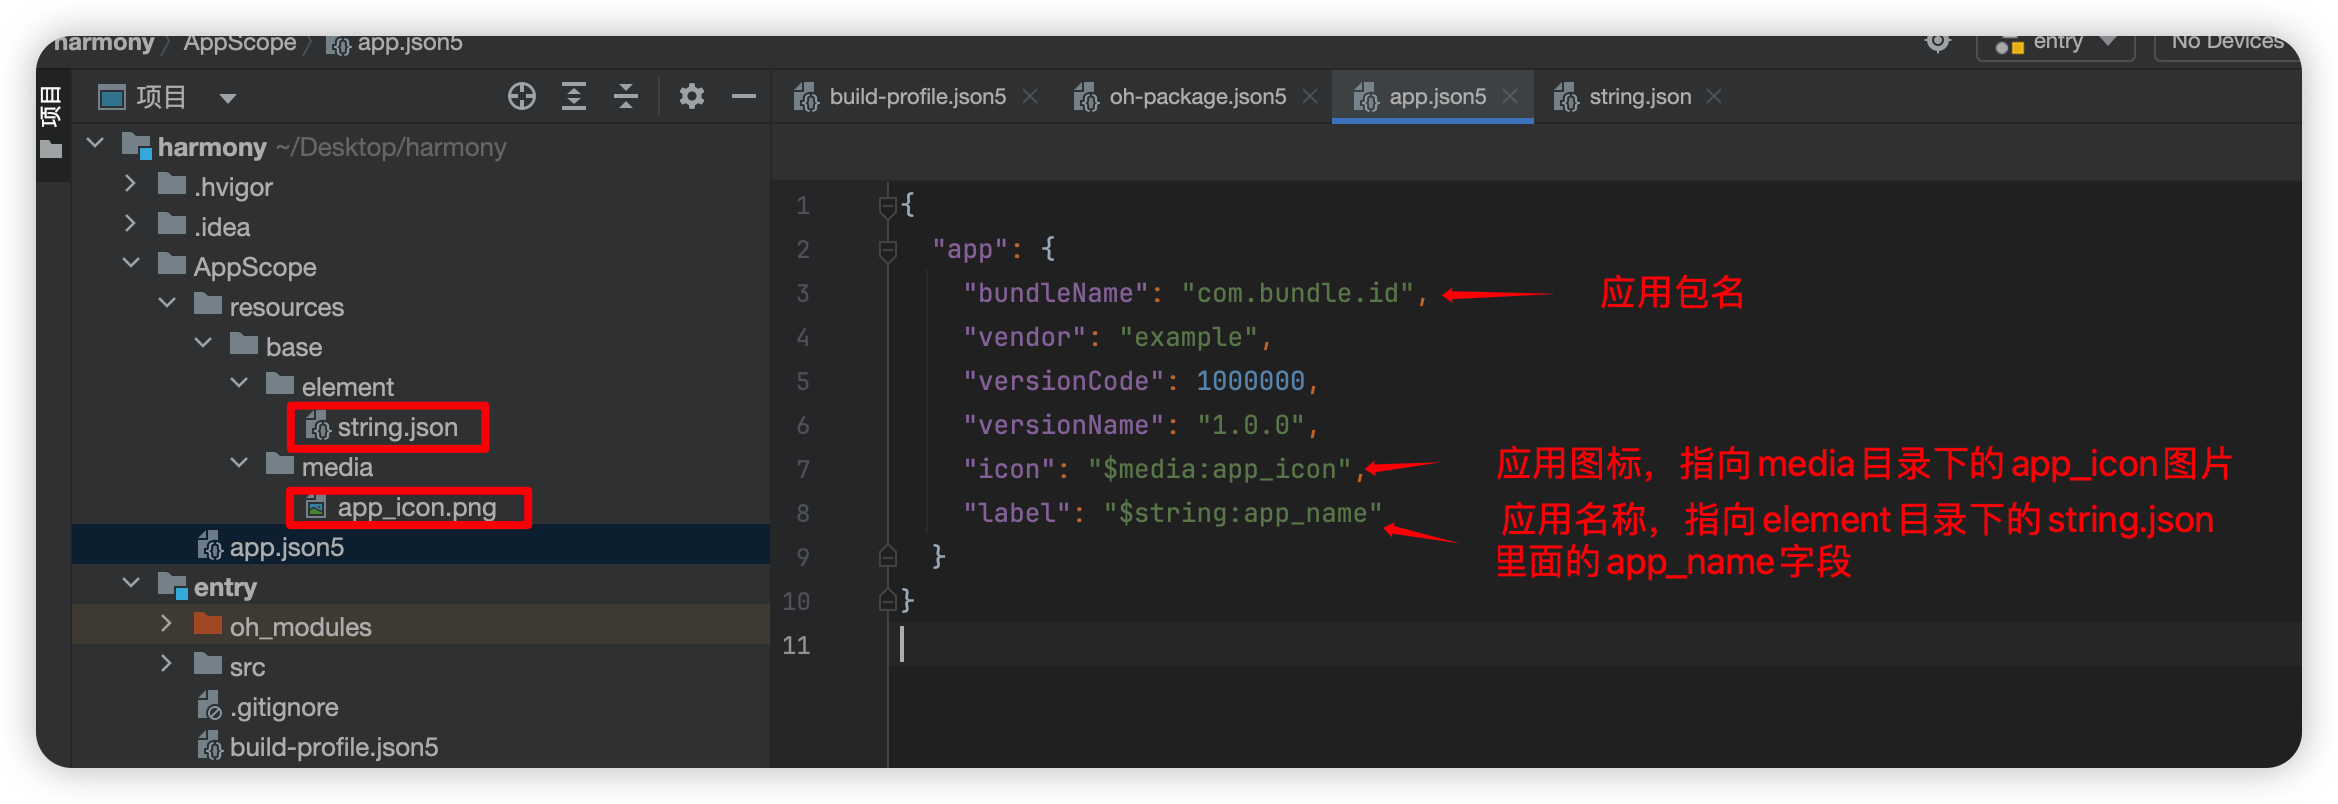Click AppScope in the breadcrumb path
This screenshot has width=2338, height=804.
[240, 44]
